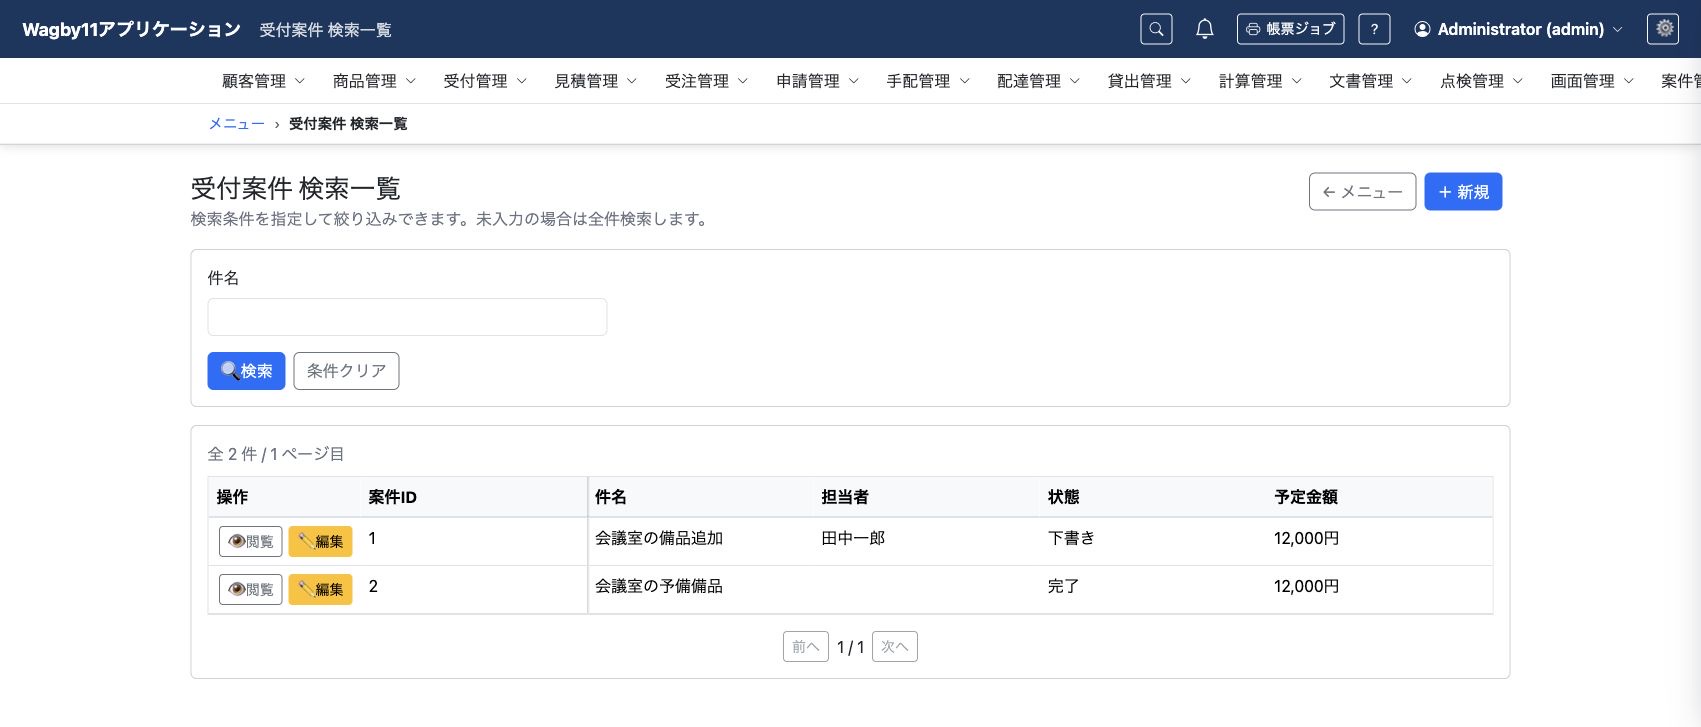1701x727 pixels.
Task: Expand the 受注管理 dropdown
Action: coord(706,81)
